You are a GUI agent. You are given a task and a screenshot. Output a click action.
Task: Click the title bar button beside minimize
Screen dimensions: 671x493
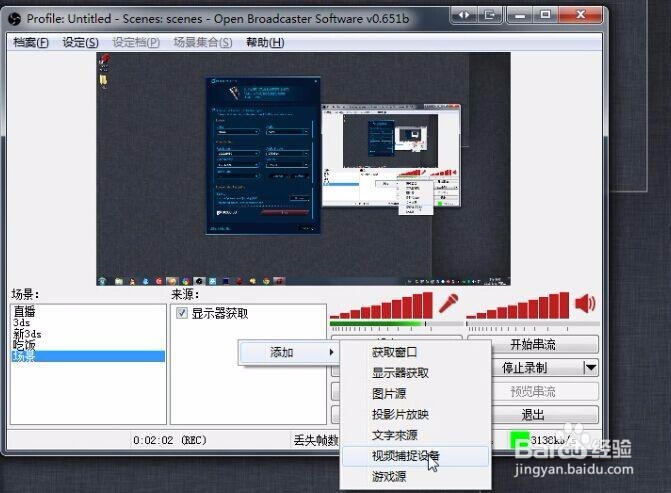[x=490, y=15]
